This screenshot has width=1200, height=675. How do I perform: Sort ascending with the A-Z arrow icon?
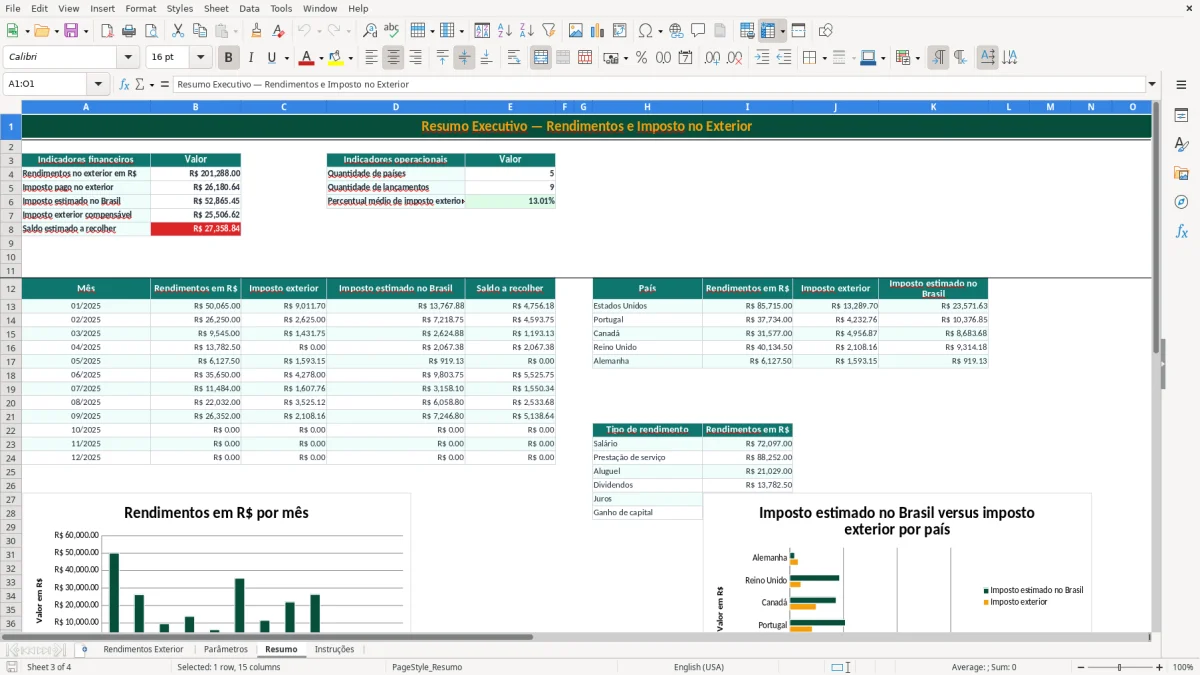tap(505, 31)
